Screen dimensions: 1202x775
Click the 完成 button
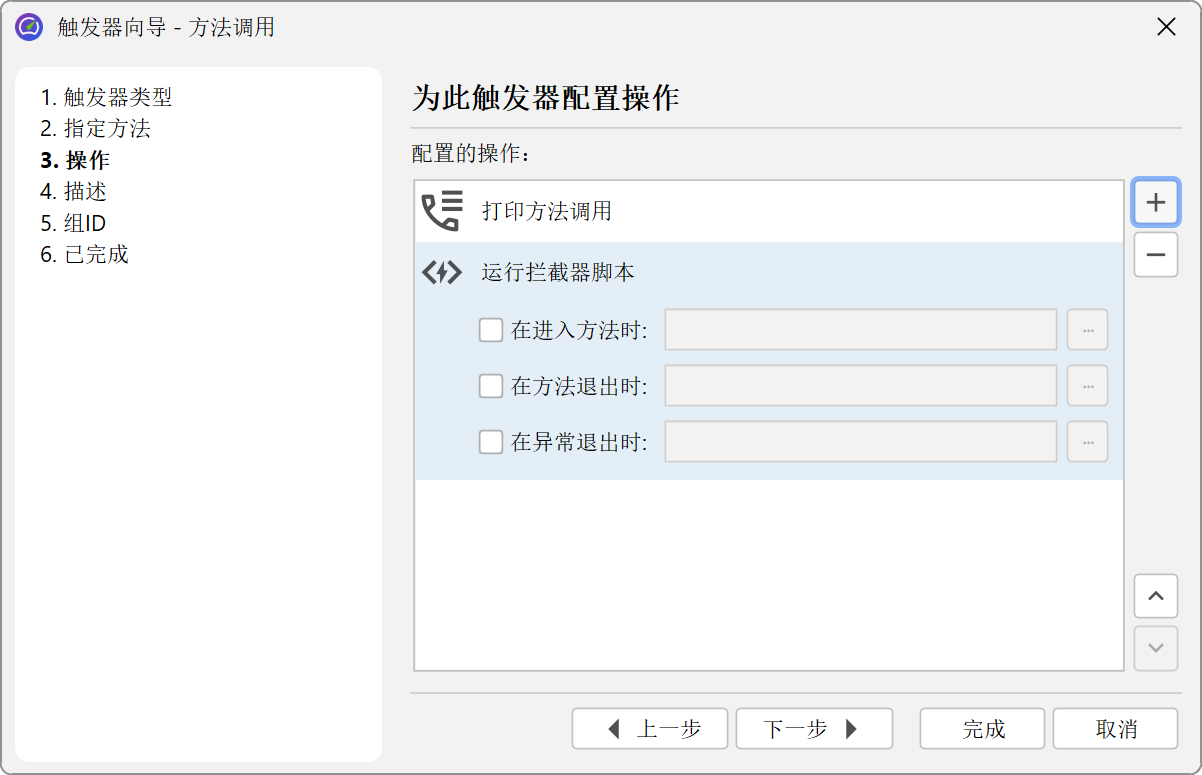click(x=982, y=729)
